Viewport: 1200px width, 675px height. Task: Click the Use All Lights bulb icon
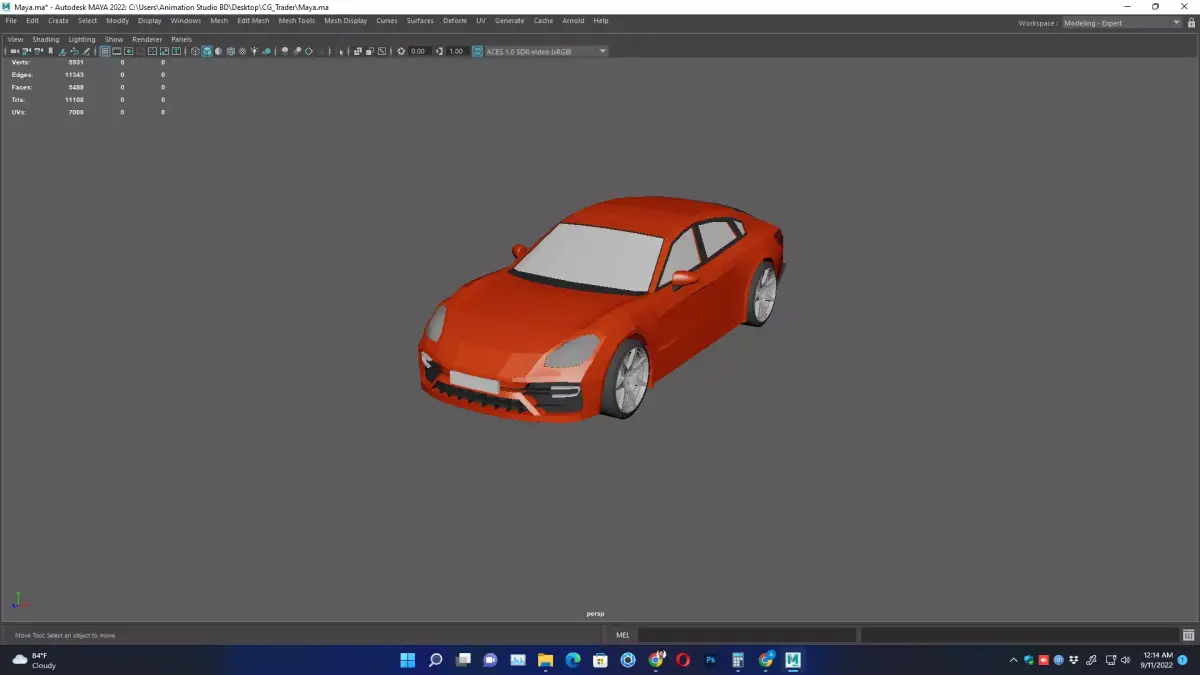255,51
